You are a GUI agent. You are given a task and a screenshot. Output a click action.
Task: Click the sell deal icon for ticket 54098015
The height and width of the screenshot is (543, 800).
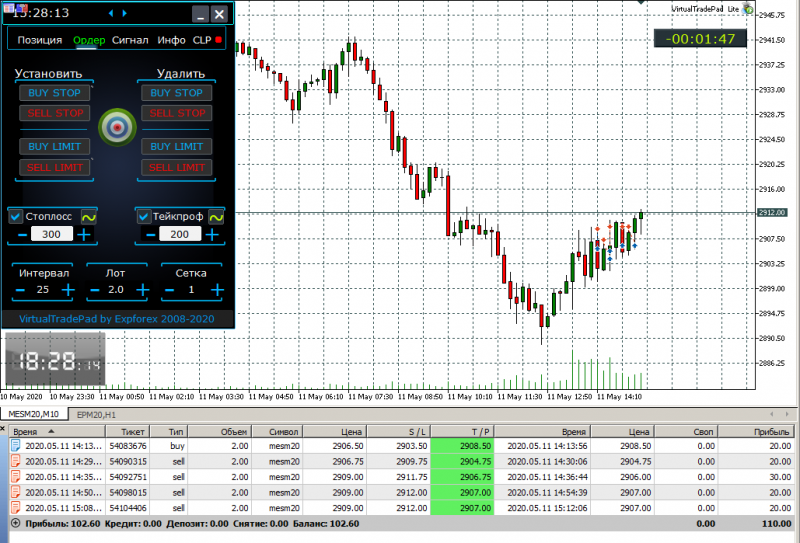point(16,492)
